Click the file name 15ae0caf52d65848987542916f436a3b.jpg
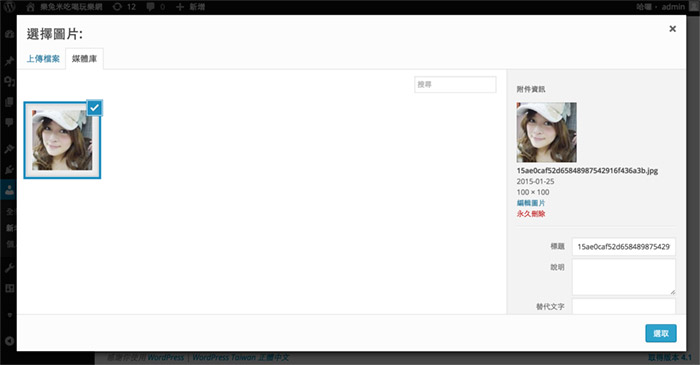The image size is (700, 365). tap(587, 170)
